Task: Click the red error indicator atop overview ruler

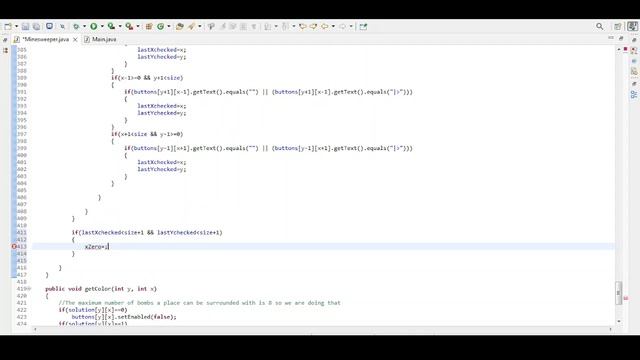Action: click(625, 49)
